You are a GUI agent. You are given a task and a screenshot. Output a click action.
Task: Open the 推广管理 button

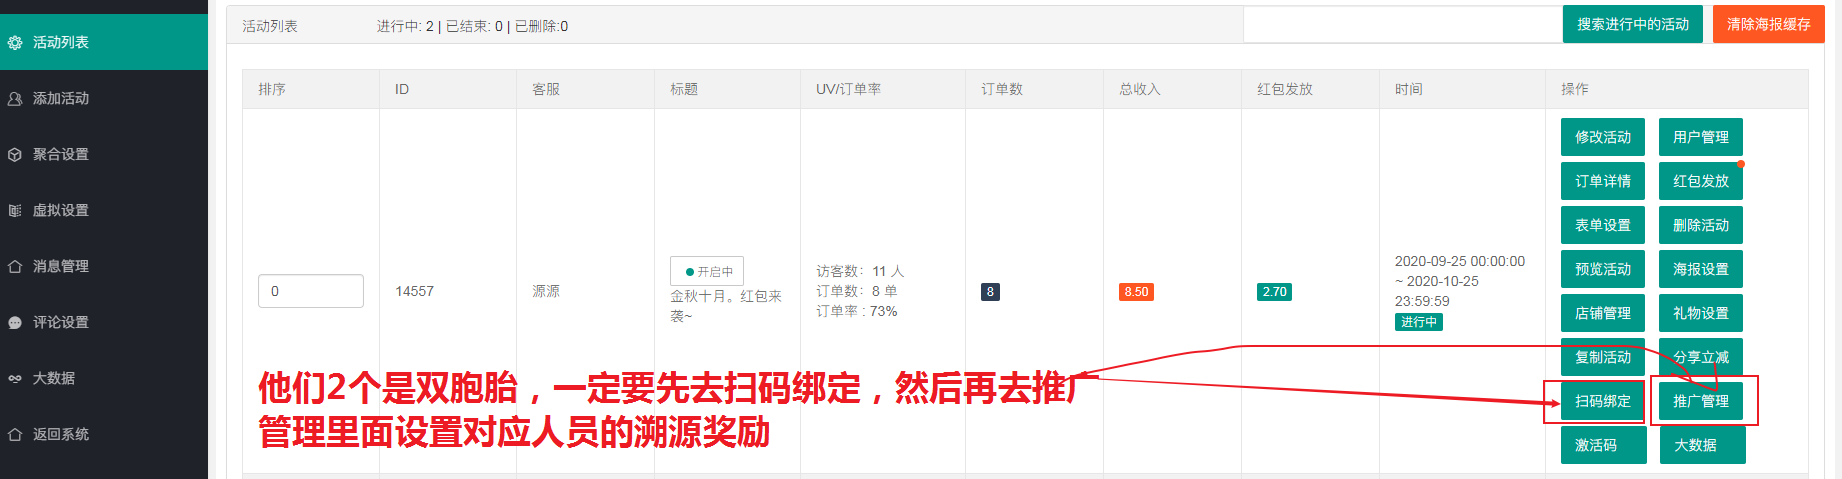[1701, 401]
